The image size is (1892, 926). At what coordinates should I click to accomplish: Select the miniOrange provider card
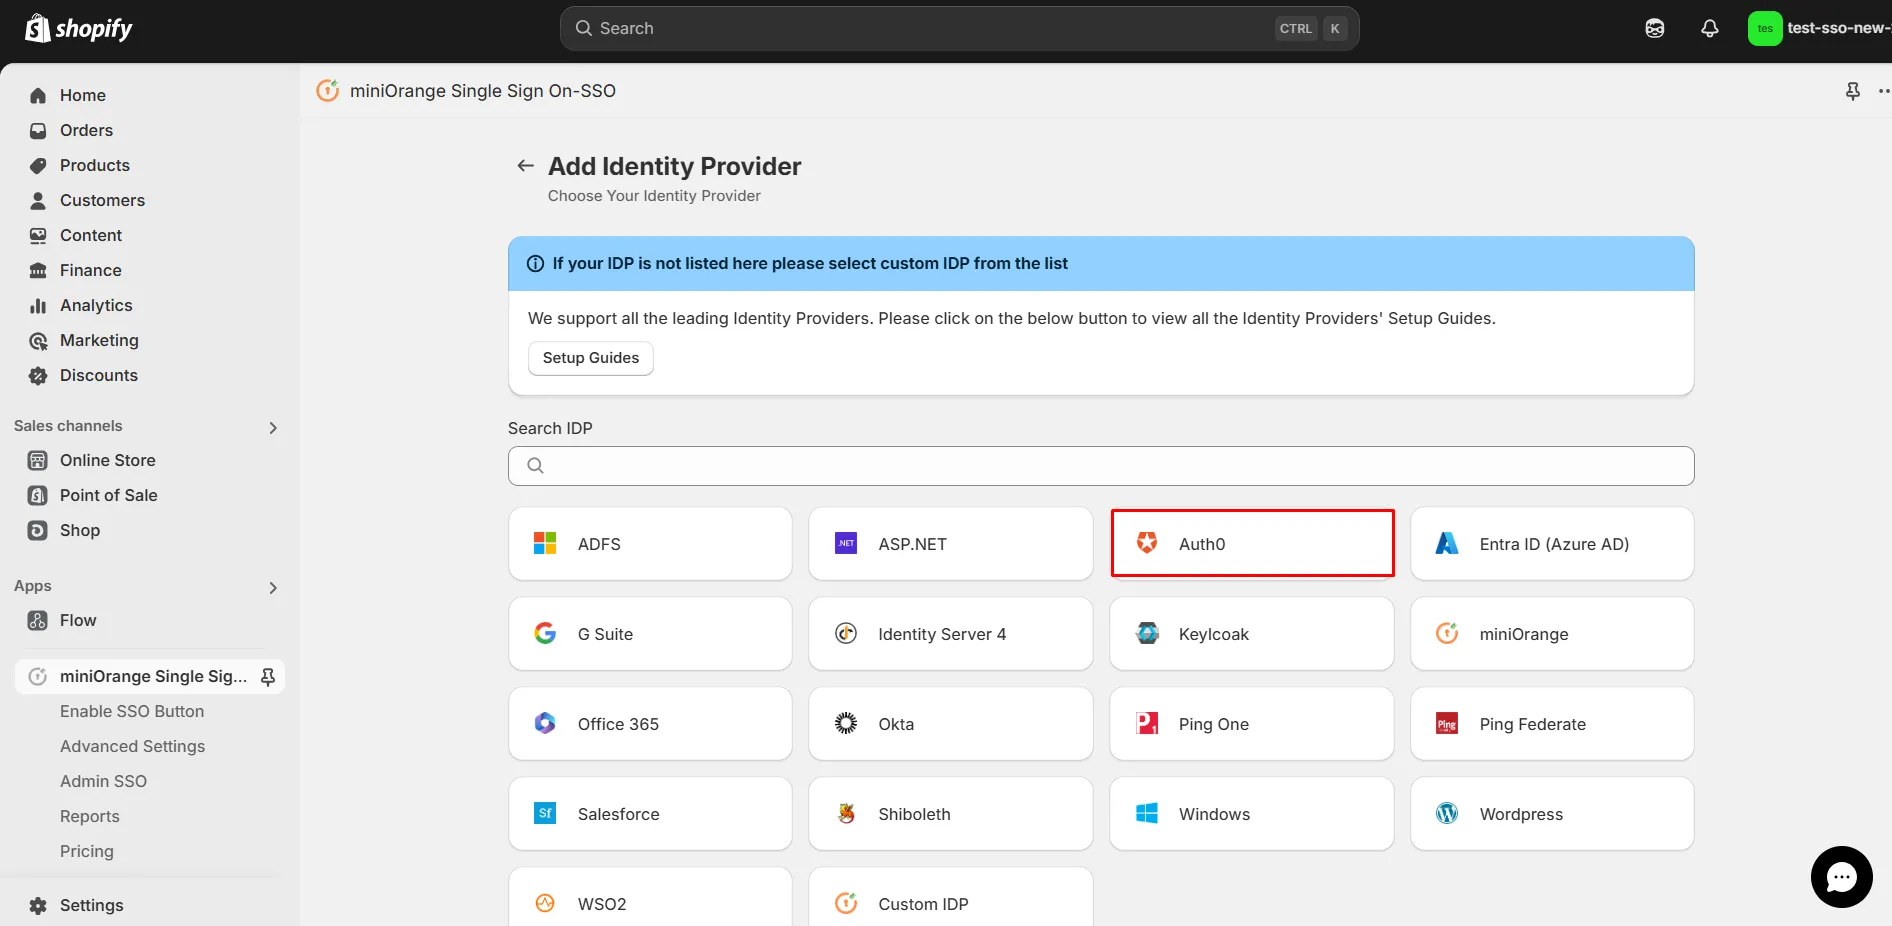coord(1552,634)
